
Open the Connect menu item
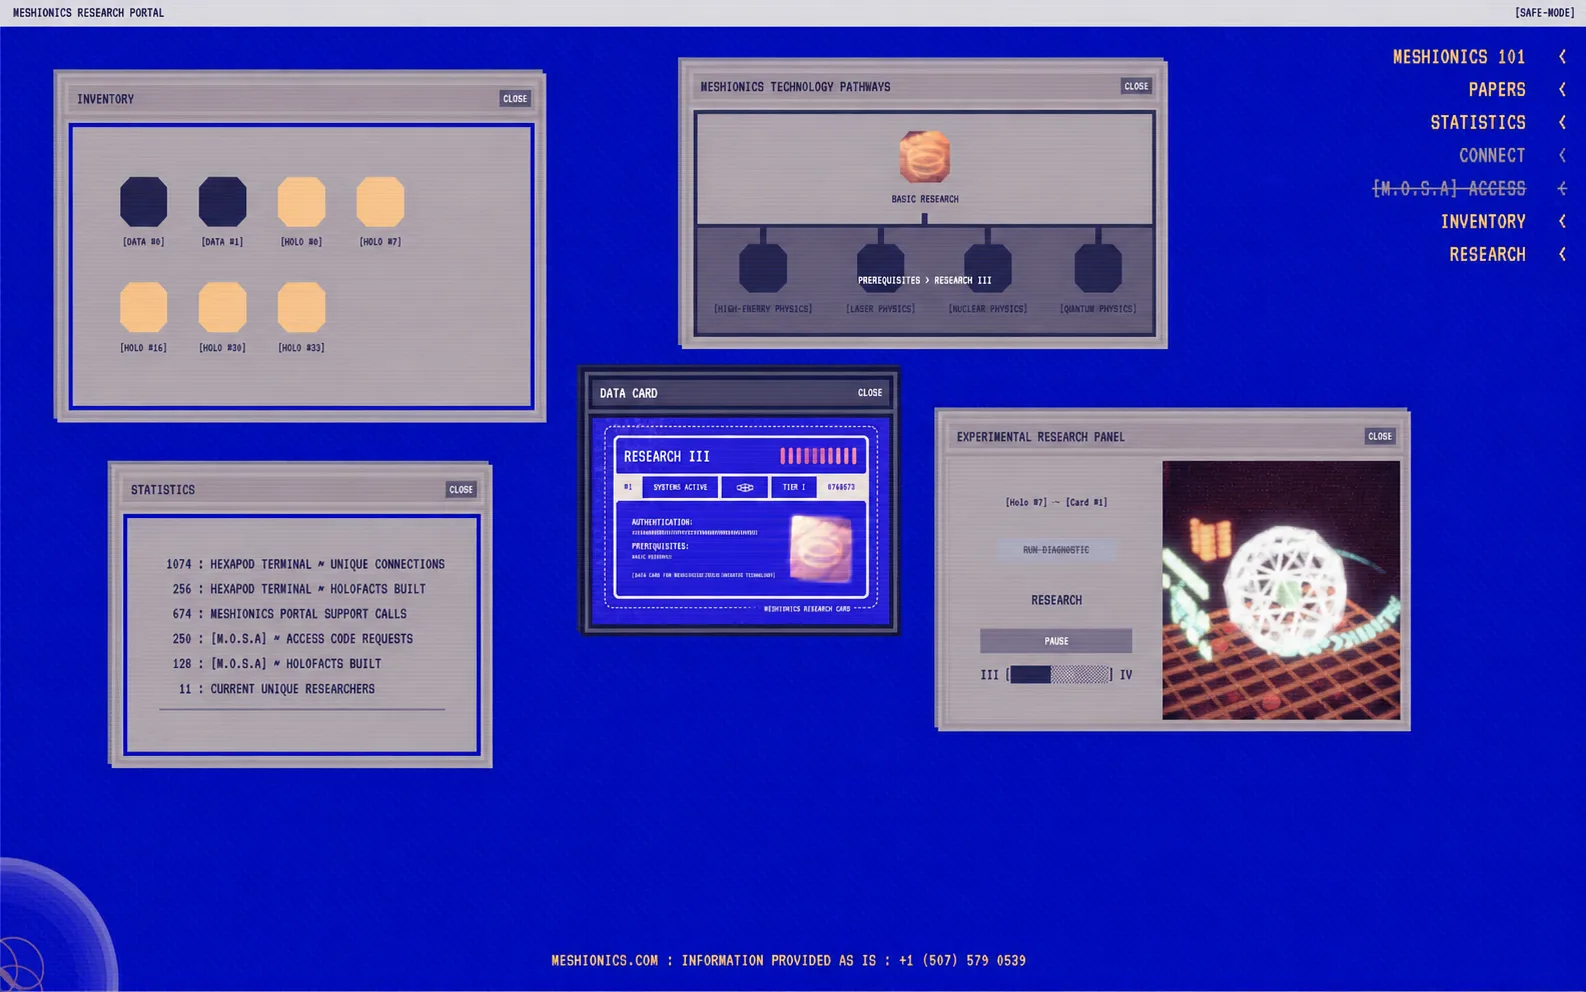pyautogui.click(x=1492, y=155)
